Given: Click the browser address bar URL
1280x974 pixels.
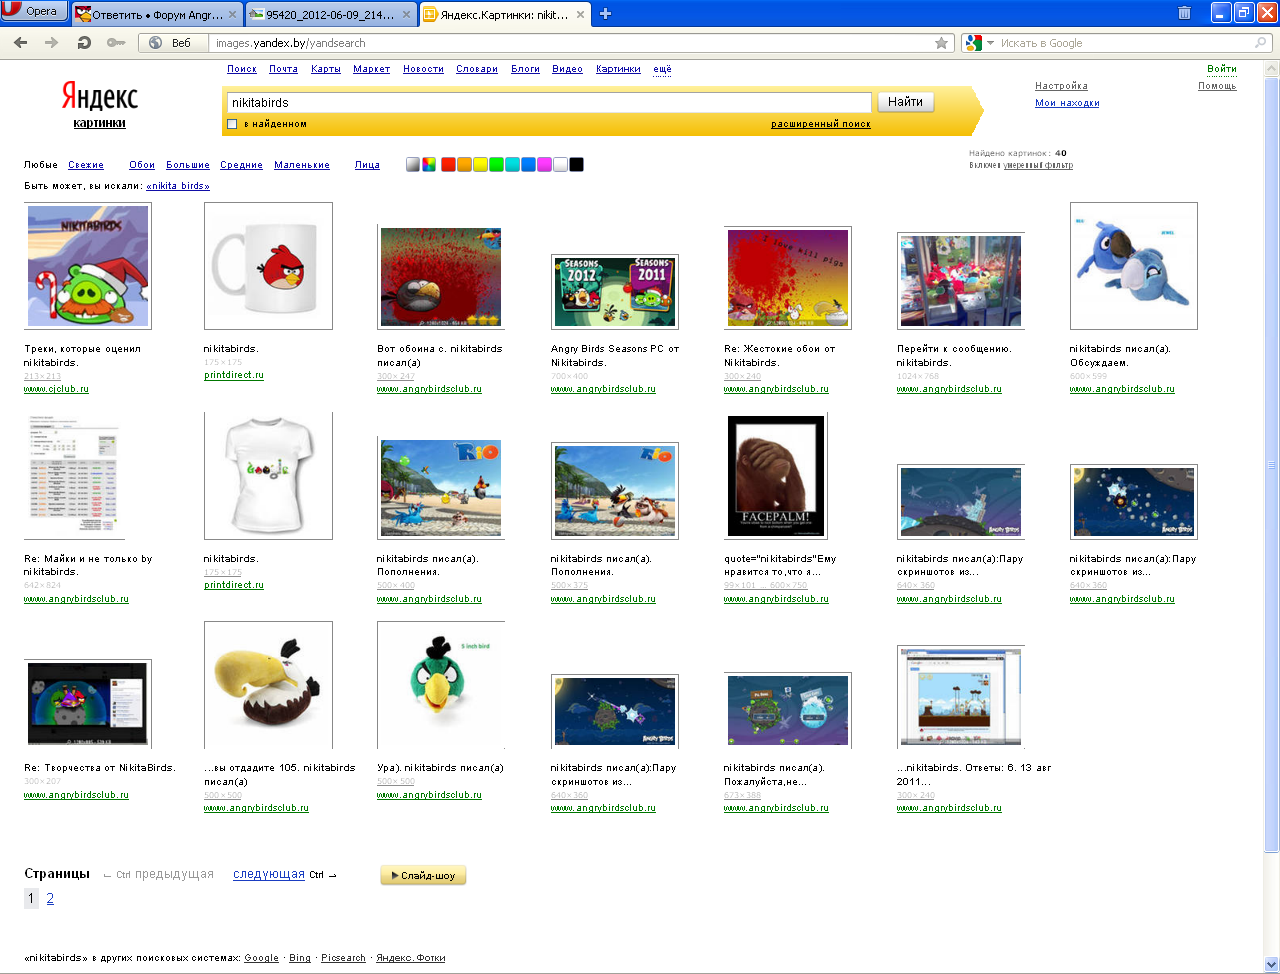Looking at the screenshot, I should tap(570, 43).
